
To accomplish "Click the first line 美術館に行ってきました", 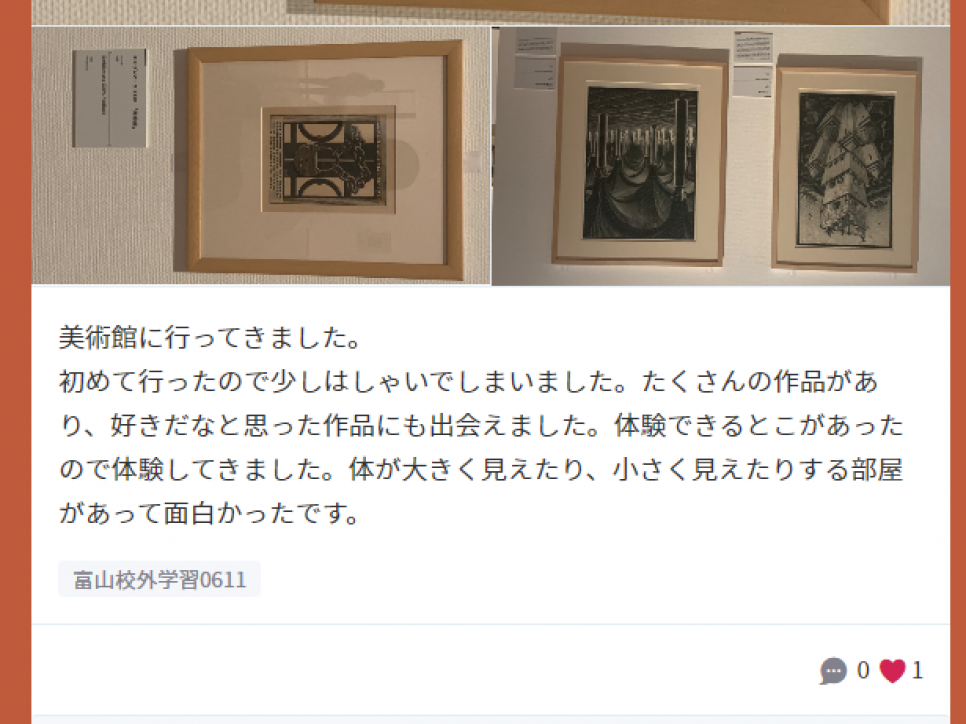I will (x=209, y=338).
